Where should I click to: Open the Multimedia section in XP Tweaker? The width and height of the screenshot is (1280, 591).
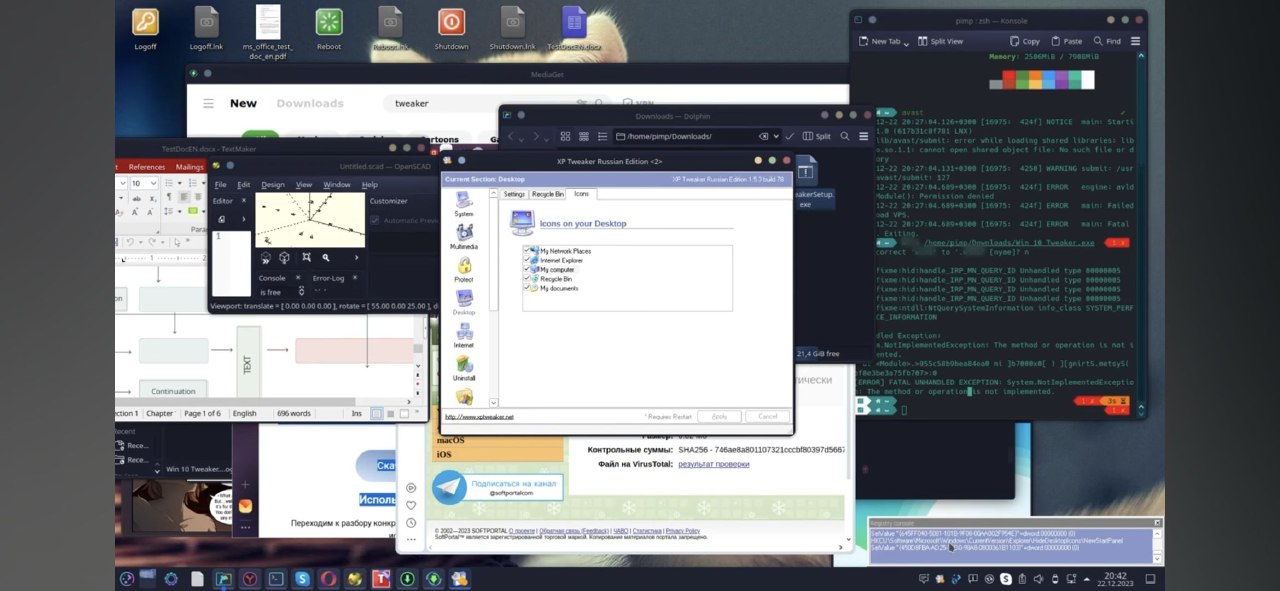[464, 237]
